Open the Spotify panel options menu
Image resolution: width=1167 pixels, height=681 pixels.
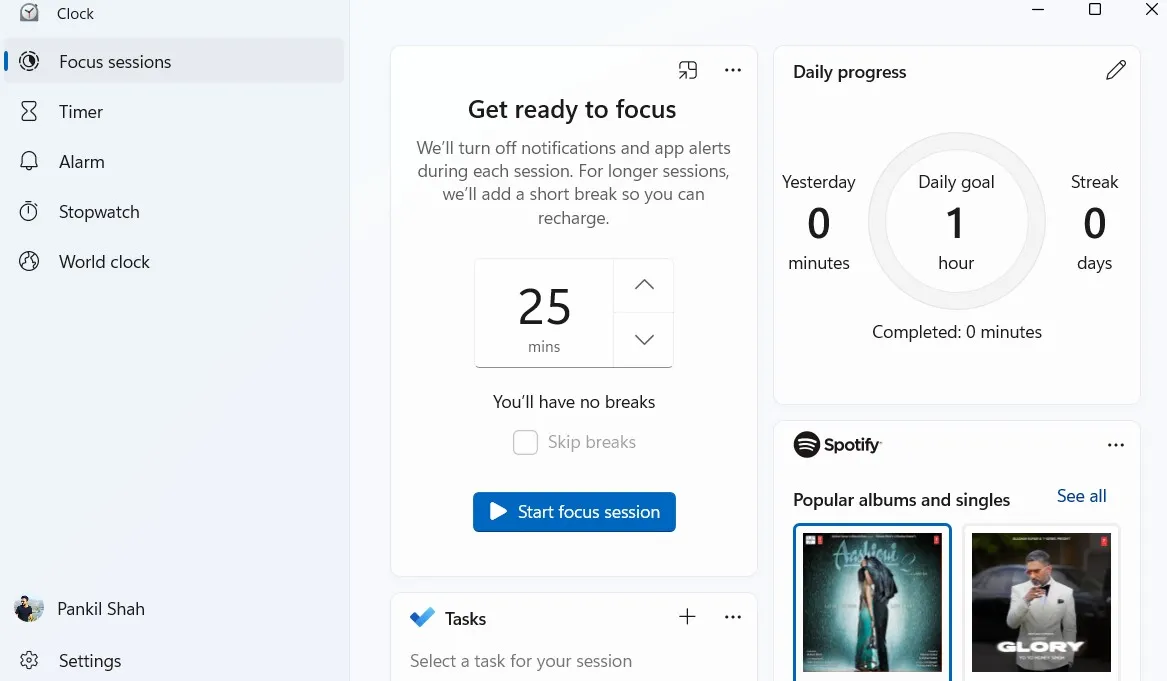tap(1116, 444)
